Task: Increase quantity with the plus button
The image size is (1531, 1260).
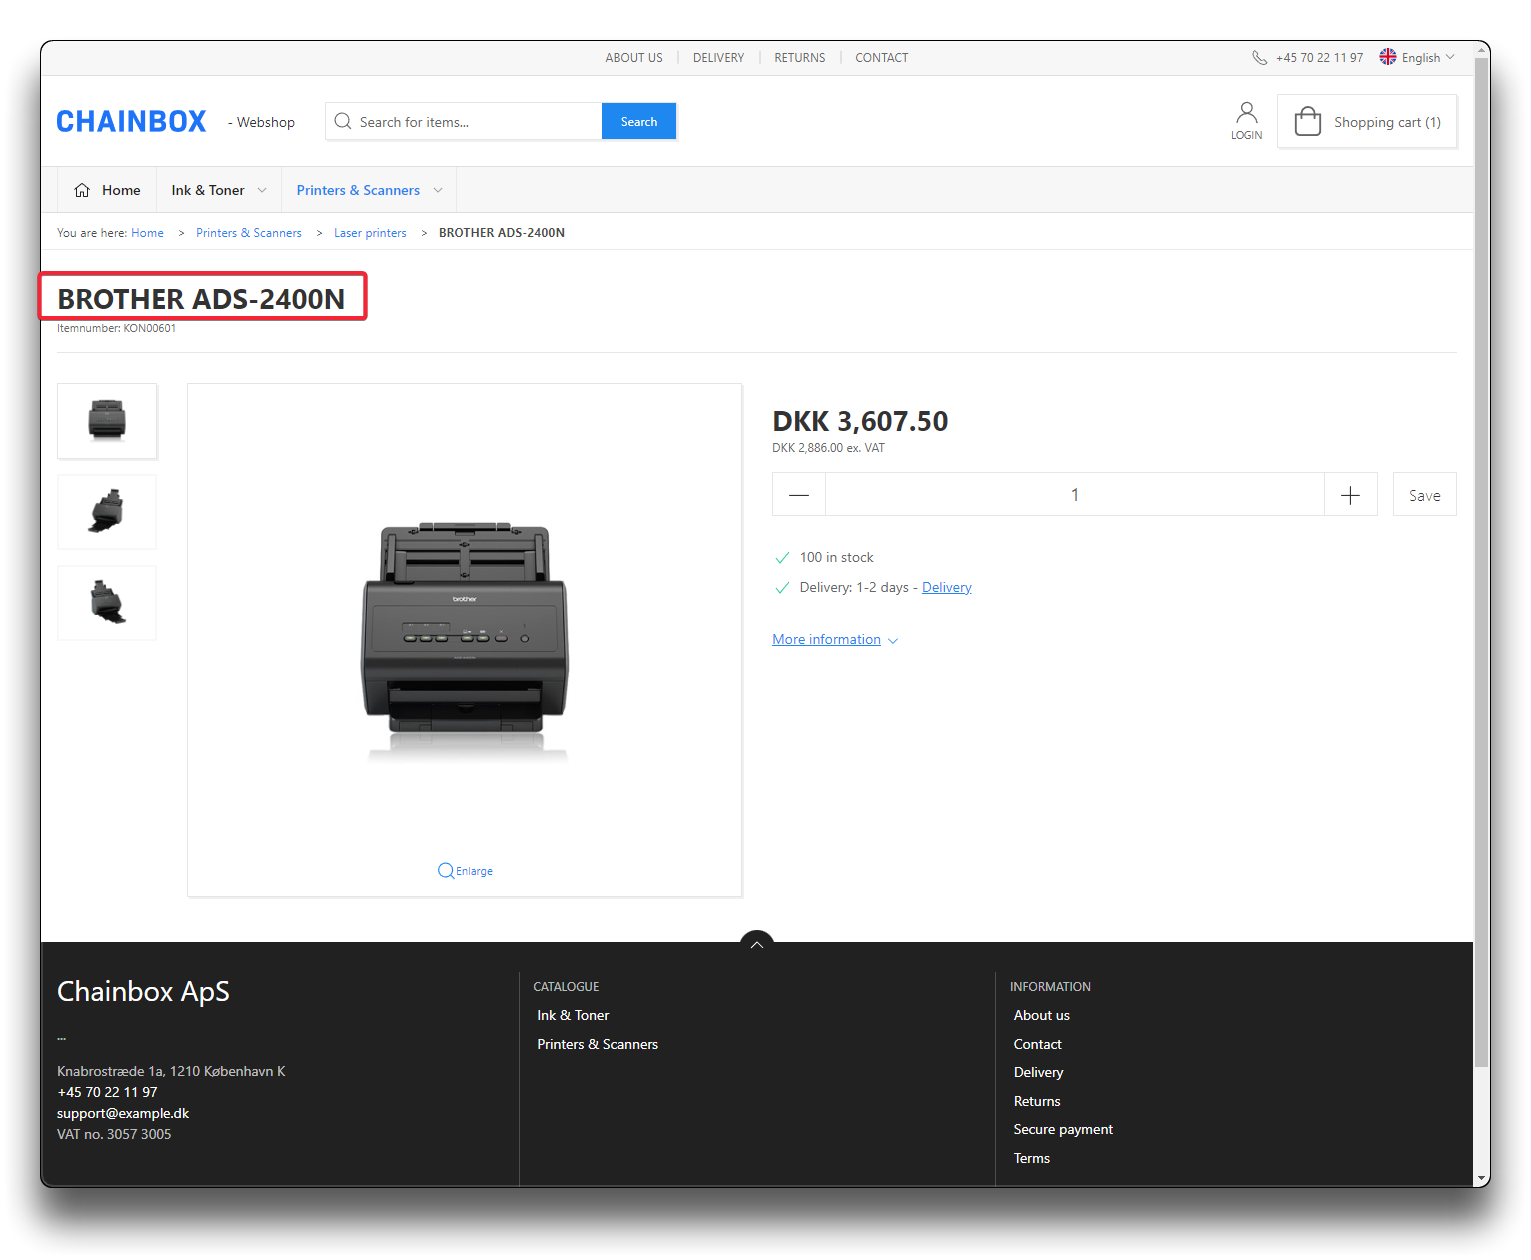Action: pyautogui.click(x=1350, y=495)
